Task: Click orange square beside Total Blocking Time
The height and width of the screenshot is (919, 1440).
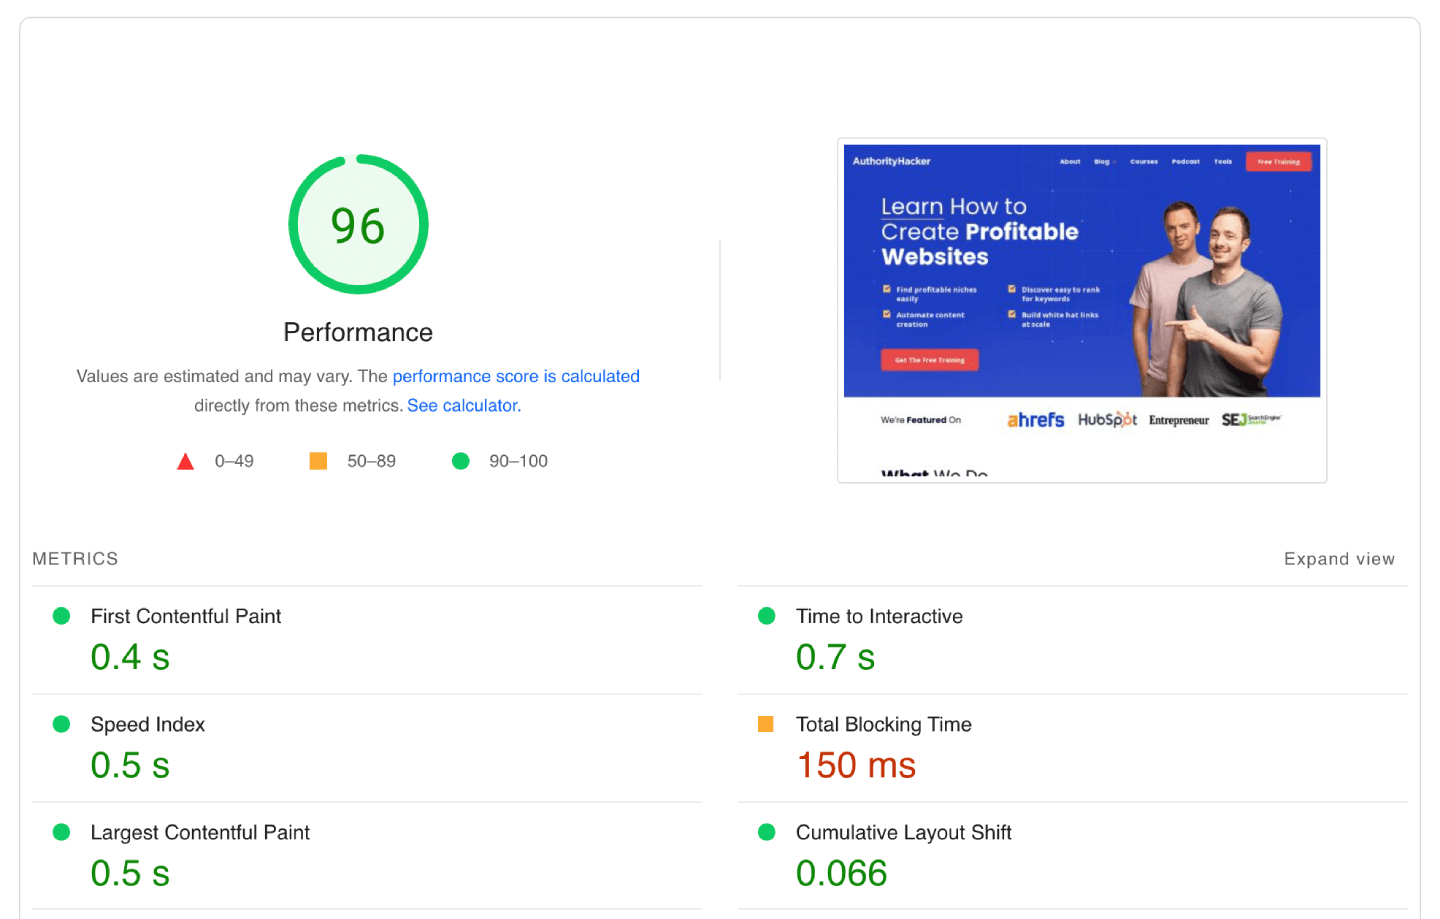Action: (766, 724)
